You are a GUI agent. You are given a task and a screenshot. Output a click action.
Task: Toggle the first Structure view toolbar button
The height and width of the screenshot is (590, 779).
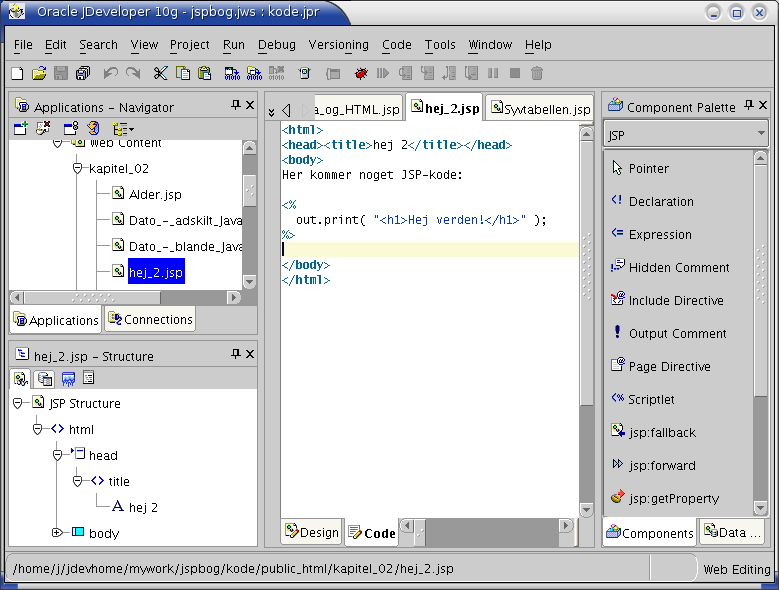20,378
